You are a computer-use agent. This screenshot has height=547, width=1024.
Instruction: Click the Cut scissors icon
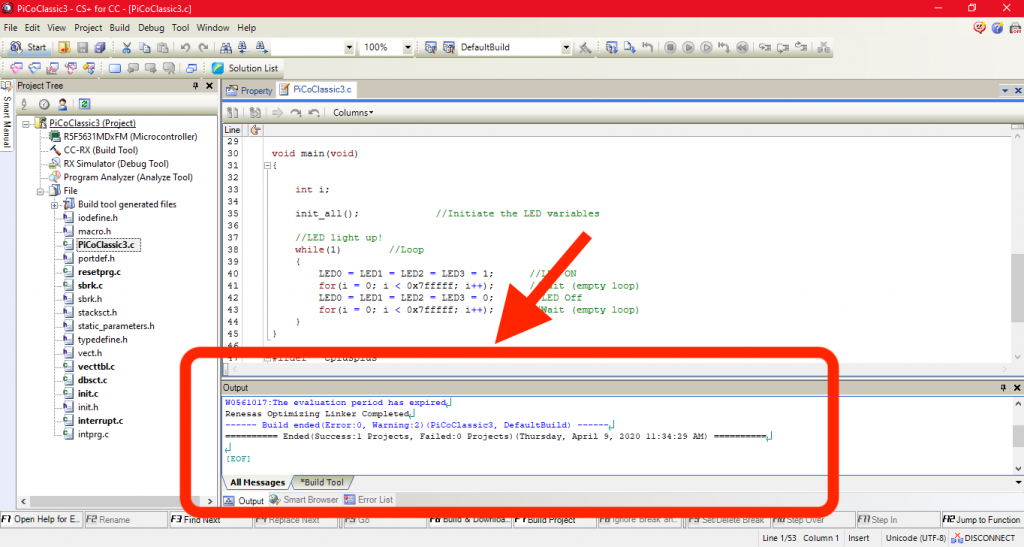127,47
